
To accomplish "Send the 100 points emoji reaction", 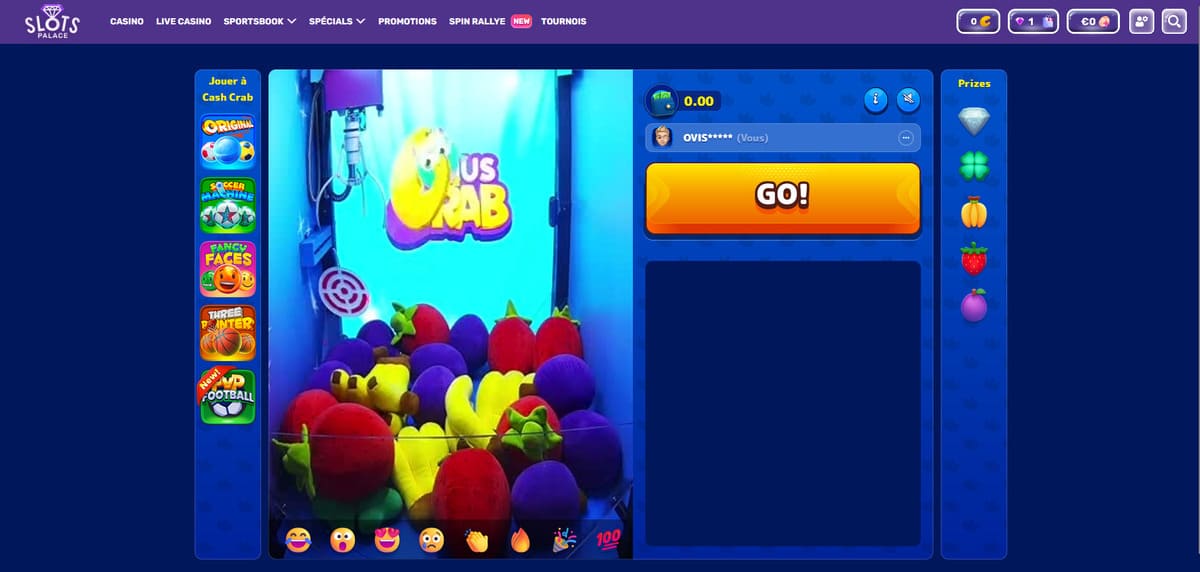I will [x=608, y=540].
